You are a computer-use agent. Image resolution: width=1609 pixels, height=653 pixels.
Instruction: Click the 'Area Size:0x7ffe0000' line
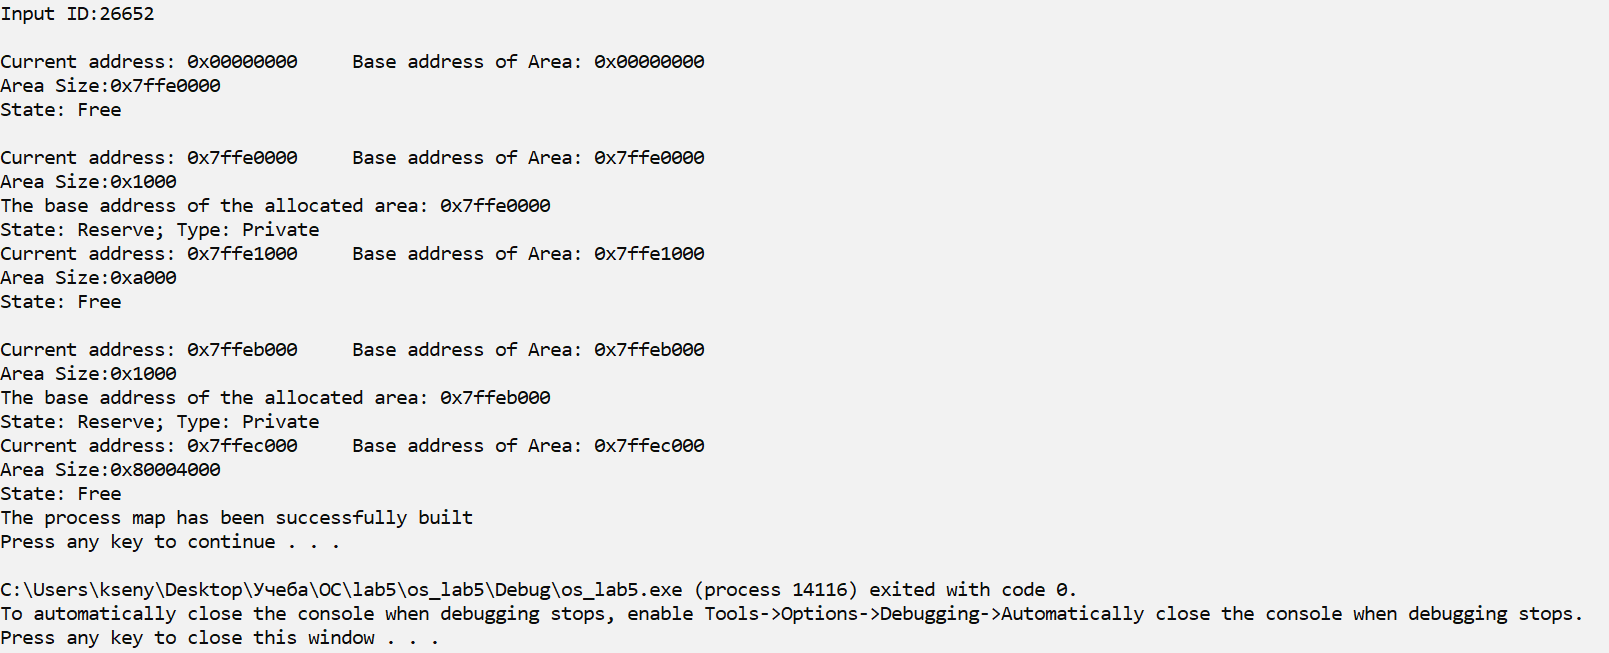(x=110, y=86)
